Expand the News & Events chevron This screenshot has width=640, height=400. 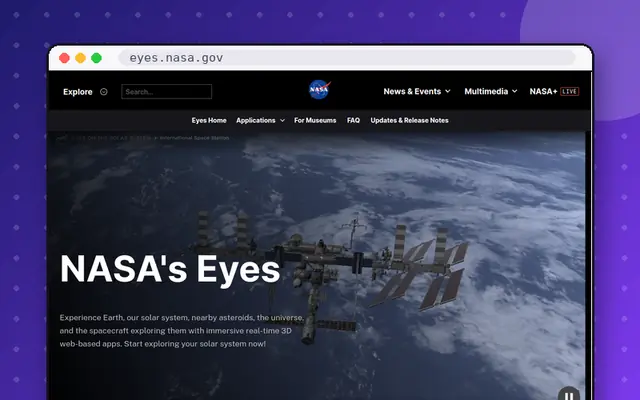[448, 91]
